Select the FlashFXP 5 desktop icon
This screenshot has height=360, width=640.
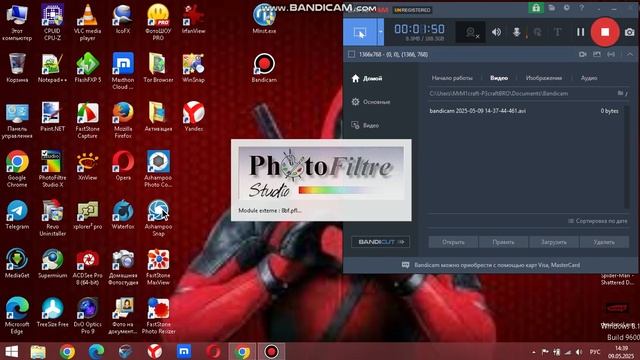tap(87, 68)
